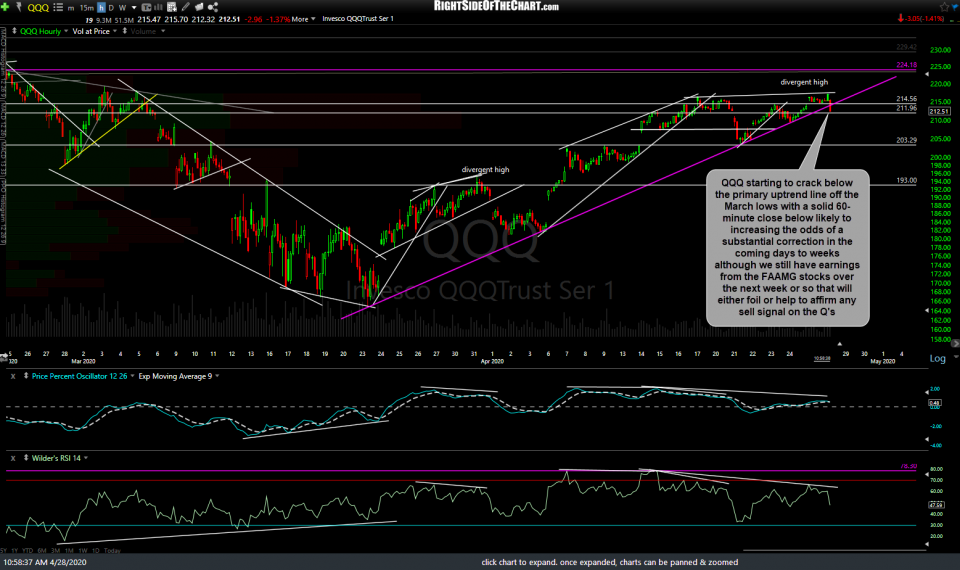Click the bar chart style icon
This screenshot has height=570, width=960.
click(x=158, y=7)
